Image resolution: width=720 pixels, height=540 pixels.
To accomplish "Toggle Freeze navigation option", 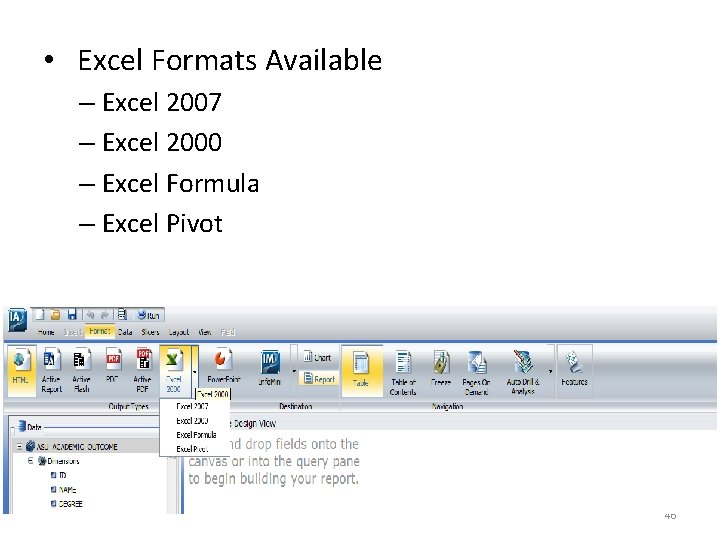I will coord(441,368).
